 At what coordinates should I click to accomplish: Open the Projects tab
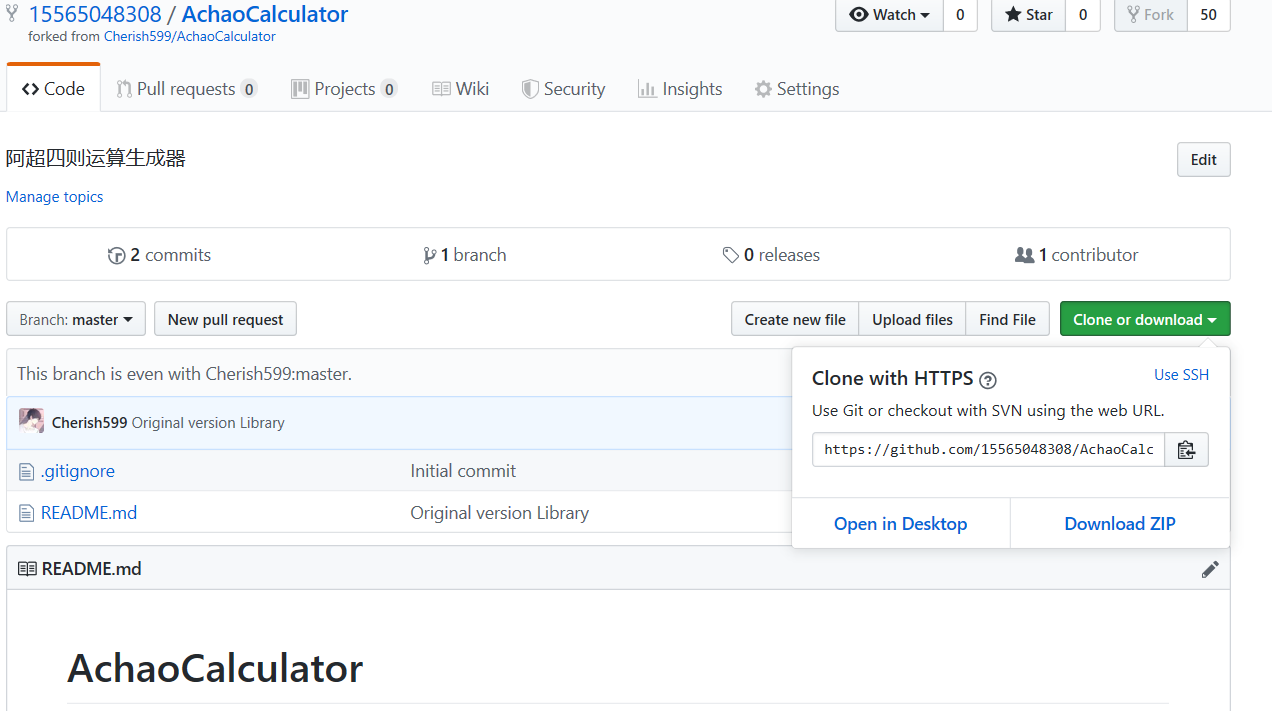click(x=344, y=89)
